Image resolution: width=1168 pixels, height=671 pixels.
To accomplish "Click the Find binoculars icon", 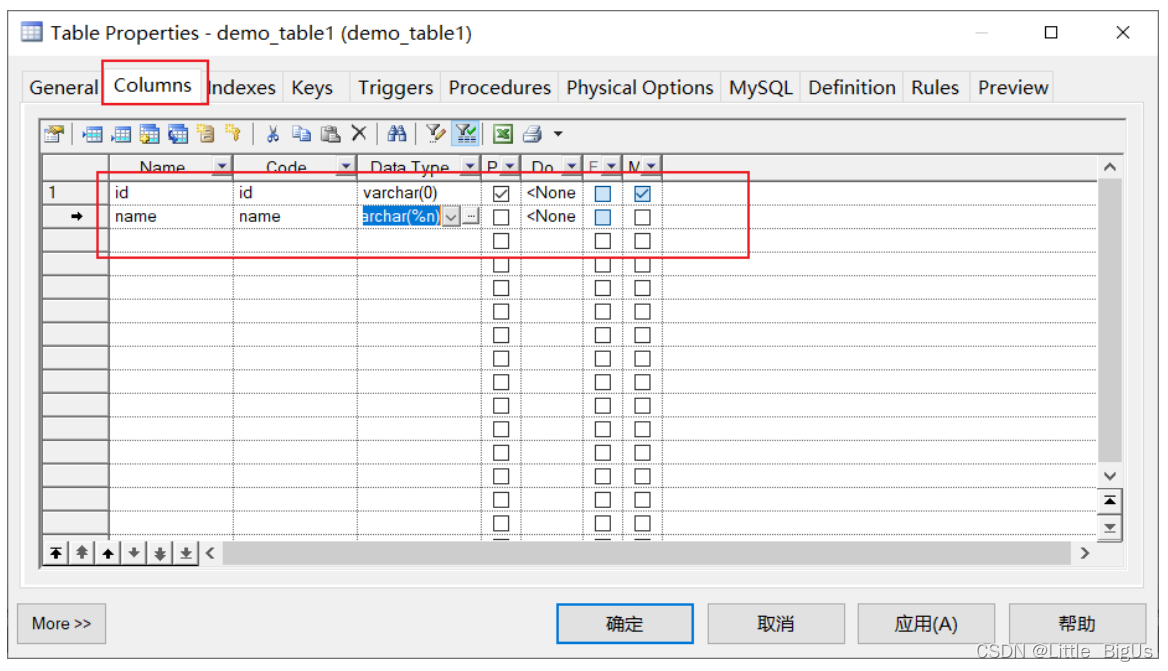I will (x=397, y=134).
